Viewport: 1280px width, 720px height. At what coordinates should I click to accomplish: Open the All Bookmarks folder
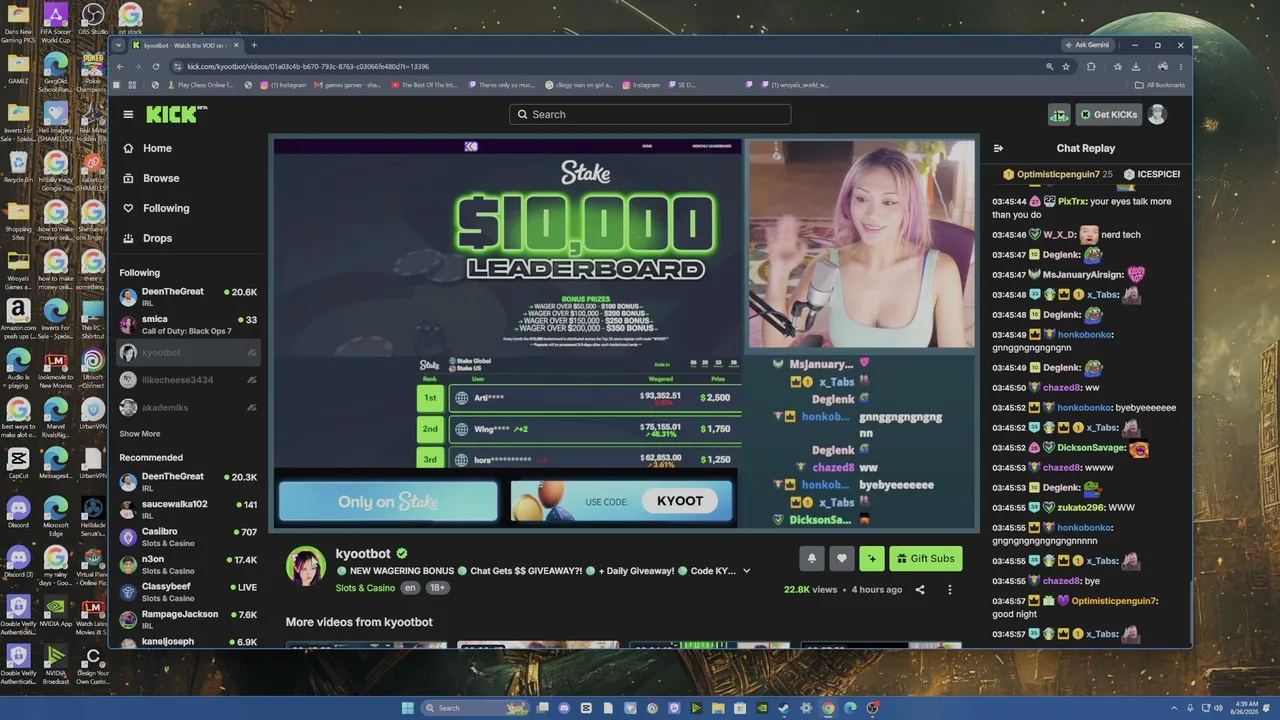[x=1160, y=85]
